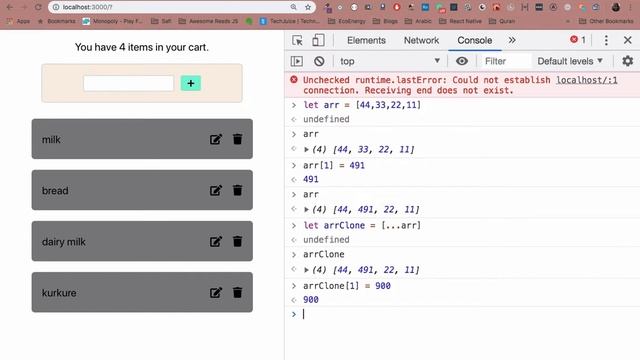Switch to the Elements tab
The image size is (640, 360).
(366, 40)
